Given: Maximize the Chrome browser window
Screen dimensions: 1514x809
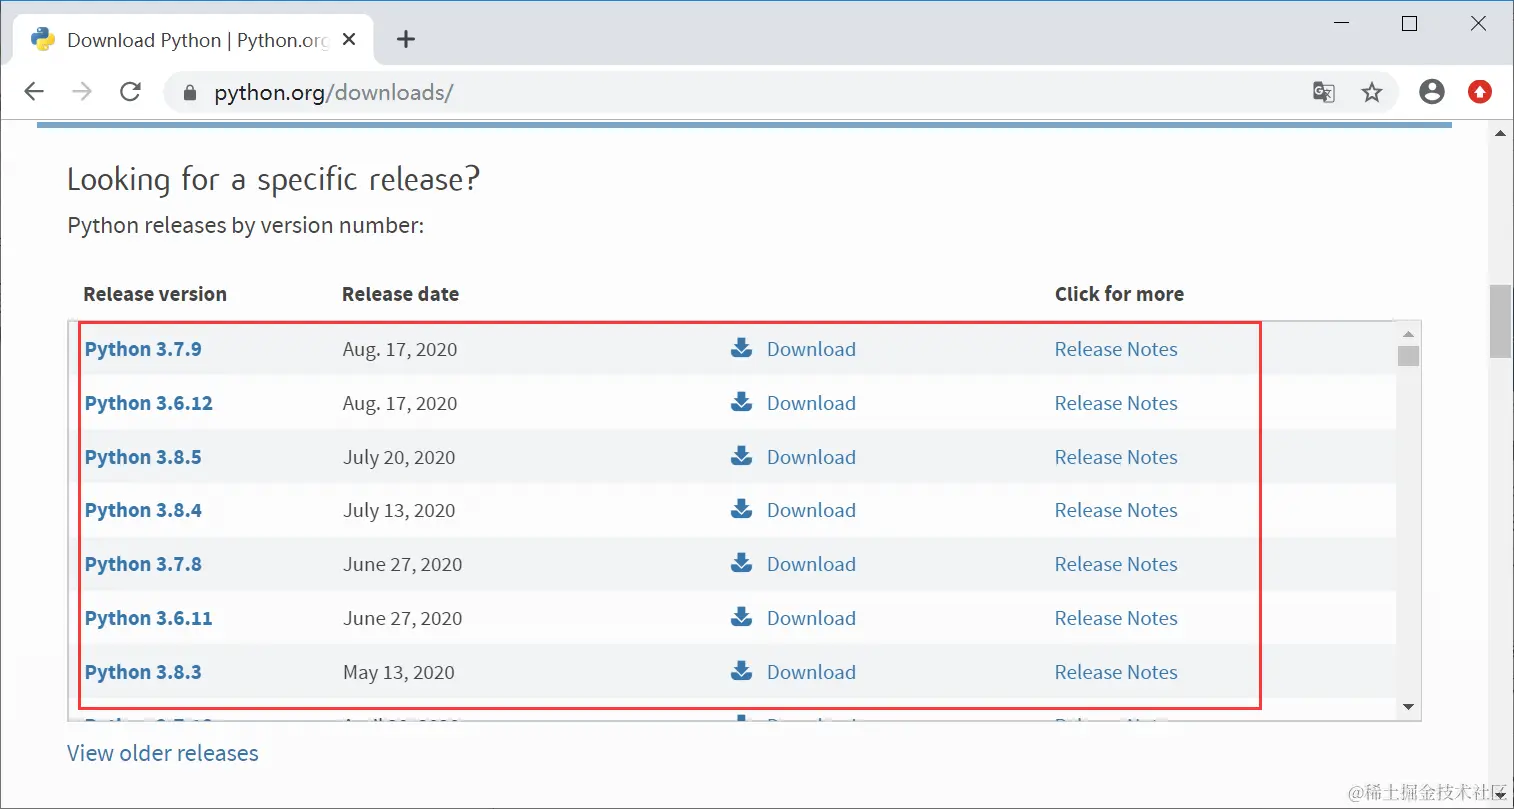Looking at the screenshot, I should coord(1410,23).
